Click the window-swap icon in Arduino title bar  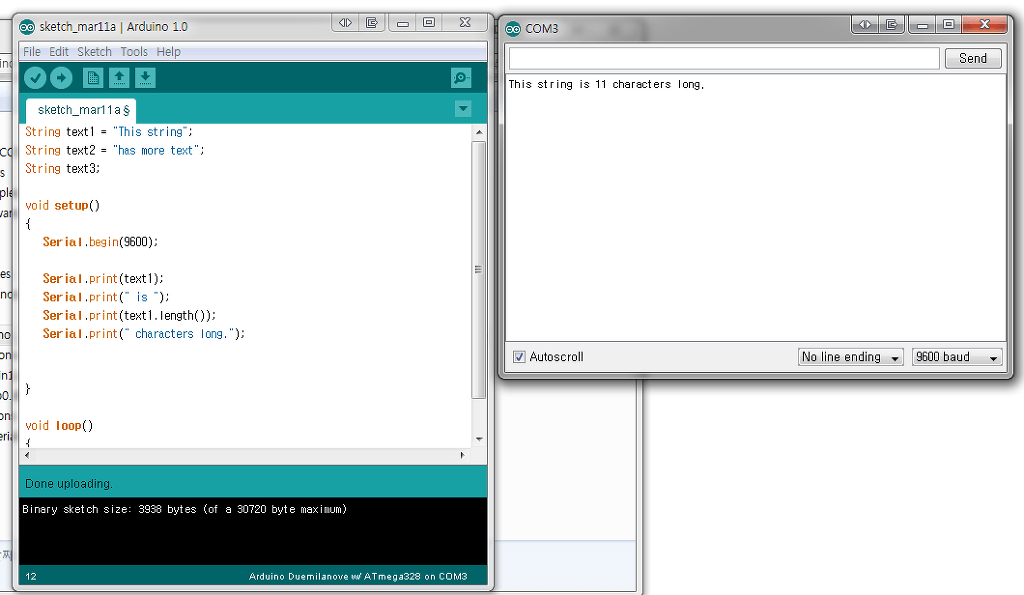pyautogui.click(x=372, y=23)
